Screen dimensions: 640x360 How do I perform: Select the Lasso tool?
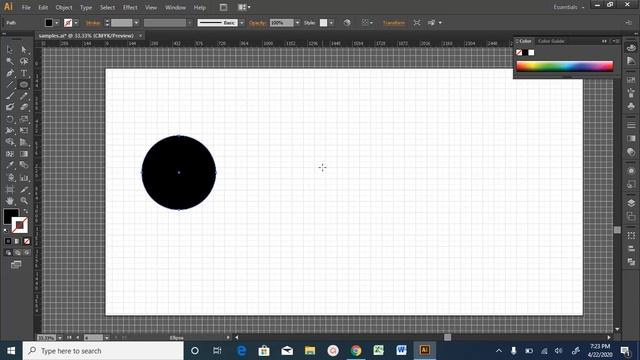click(24, 61)
